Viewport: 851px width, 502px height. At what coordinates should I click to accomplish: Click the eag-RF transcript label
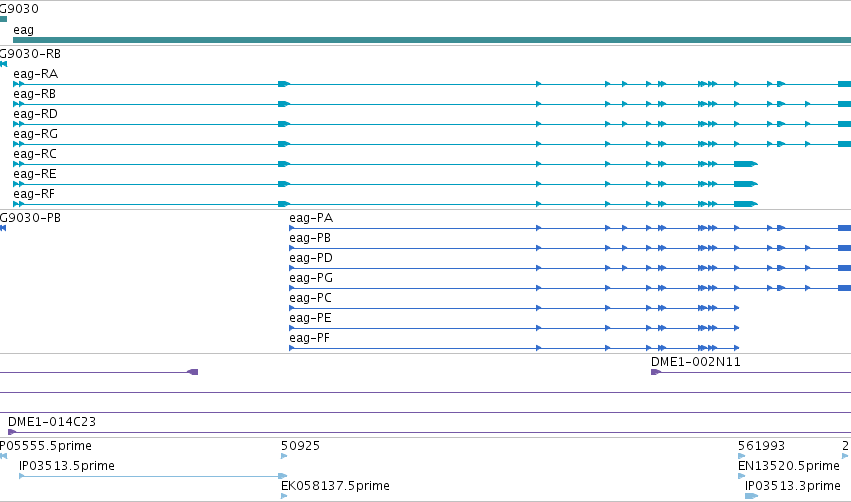34,194
